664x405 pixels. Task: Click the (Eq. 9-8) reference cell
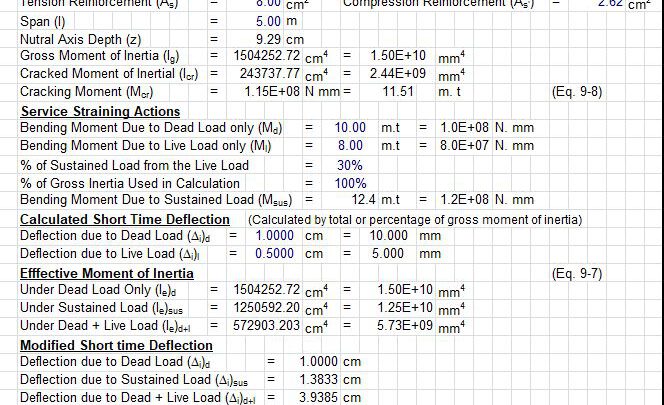[x=577, y=92]
